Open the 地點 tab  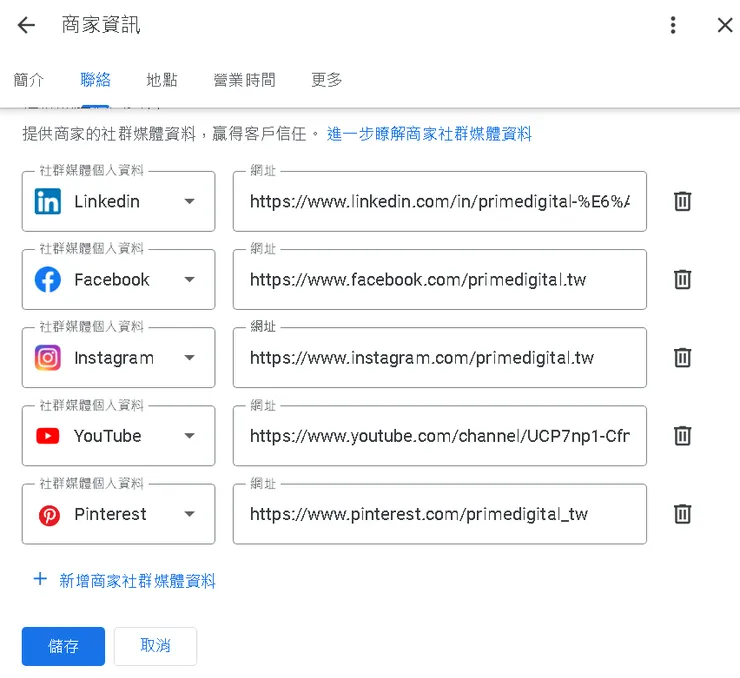coord(162,80)
